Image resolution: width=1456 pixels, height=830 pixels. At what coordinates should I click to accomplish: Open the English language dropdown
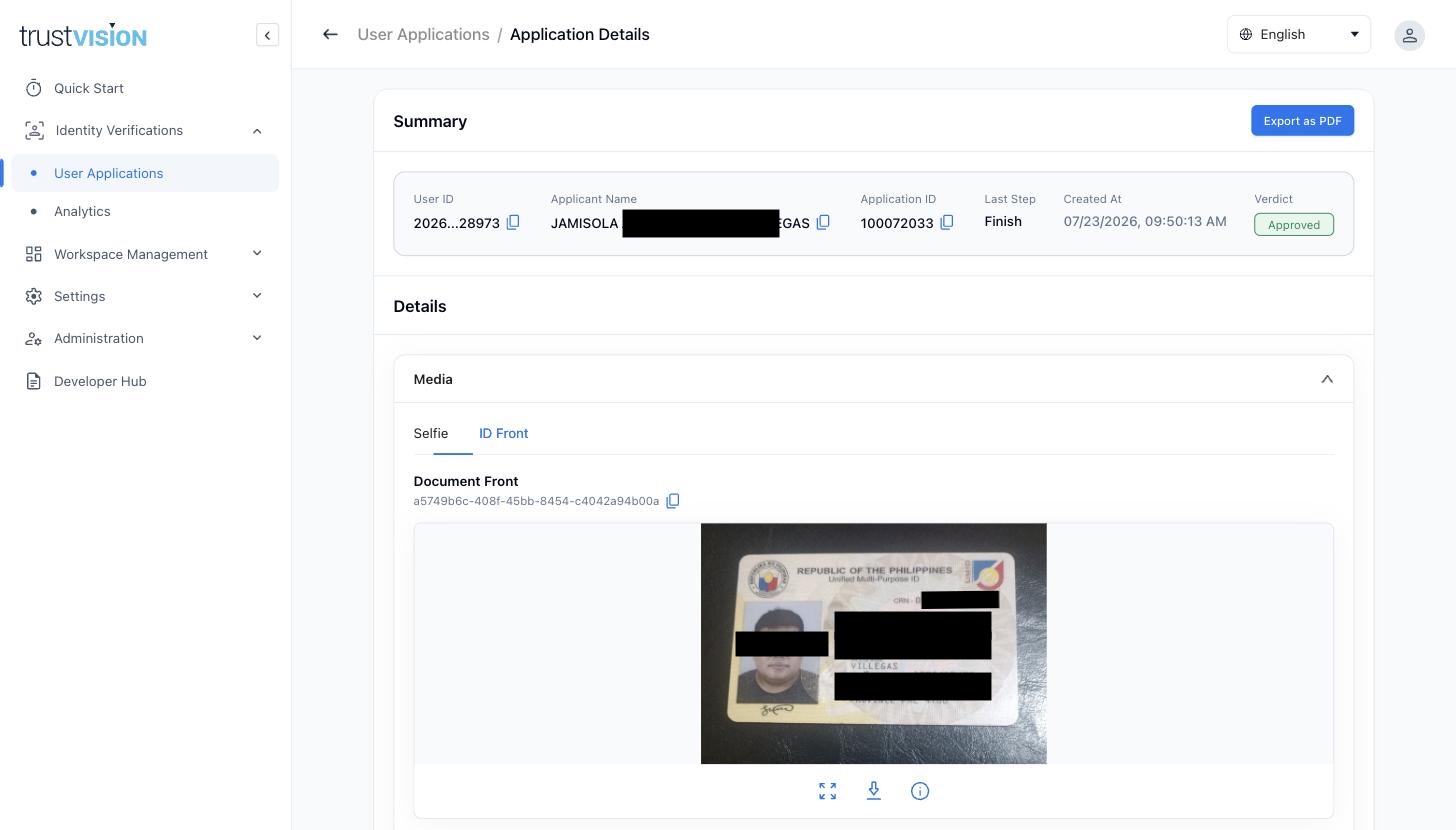1298,34
